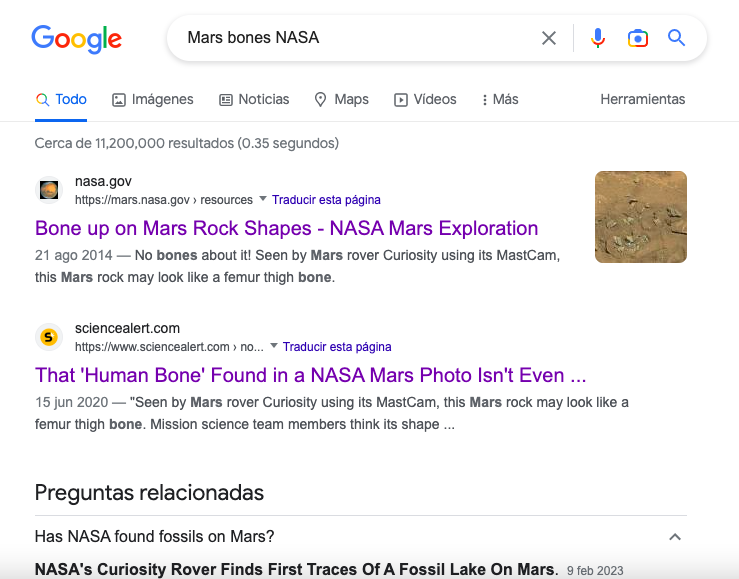Viewport: 739px width, 579px height.
Task: Click the blue magnifier search icon
Action: 676,38
